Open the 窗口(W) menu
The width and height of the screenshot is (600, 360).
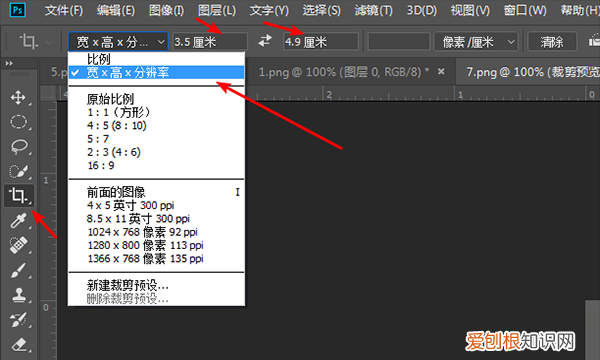525,10
